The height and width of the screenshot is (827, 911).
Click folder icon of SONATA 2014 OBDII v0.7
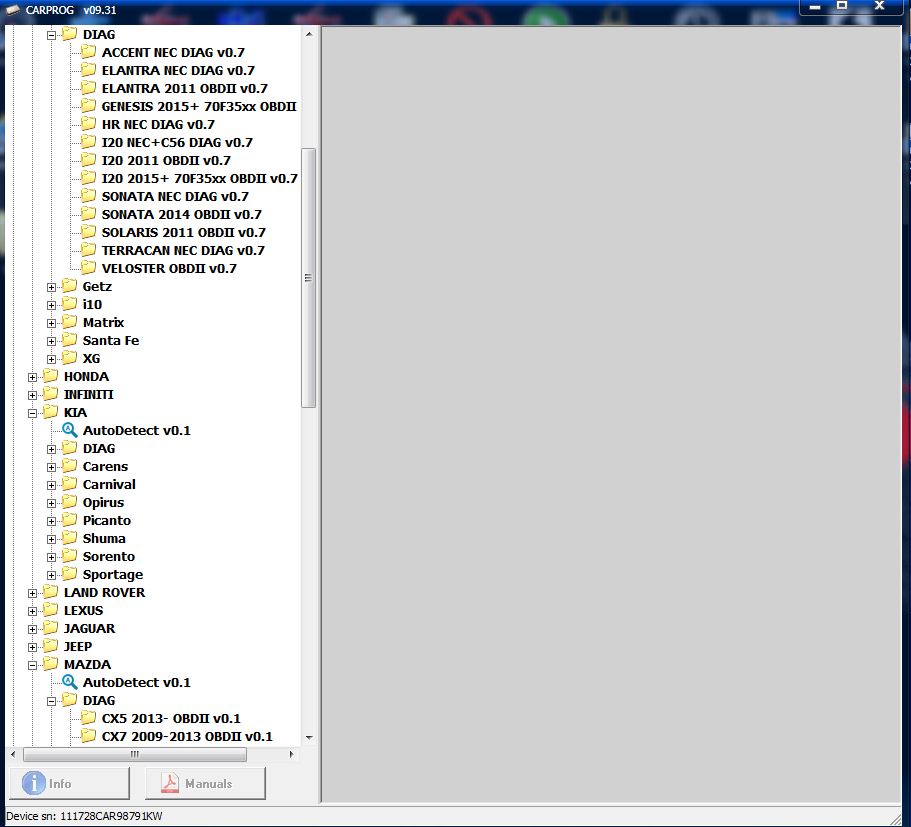click(x=88, y=214)
